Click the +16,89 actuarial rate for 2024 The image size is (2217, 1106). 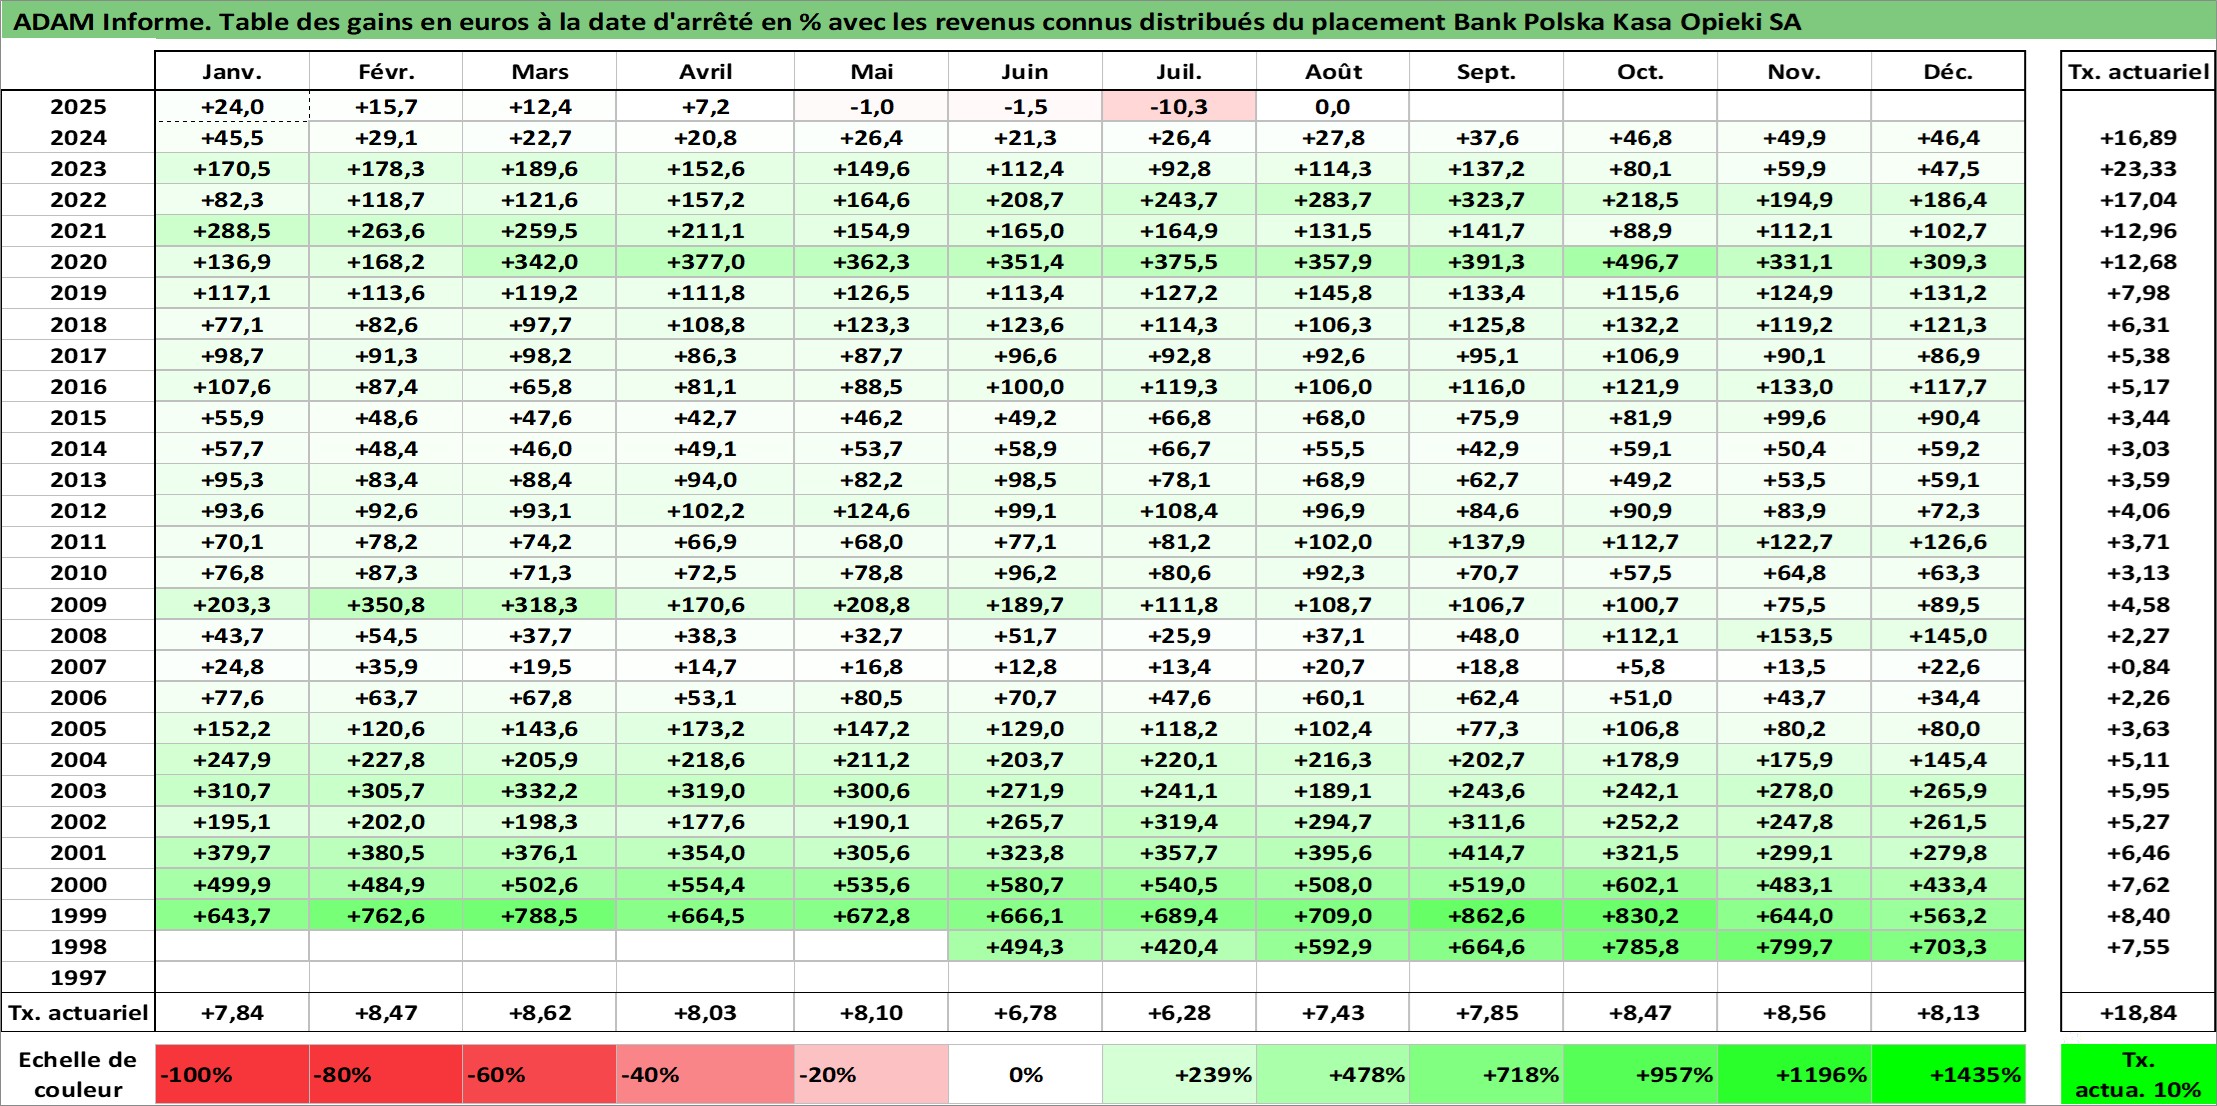(x=2138, y=137)
